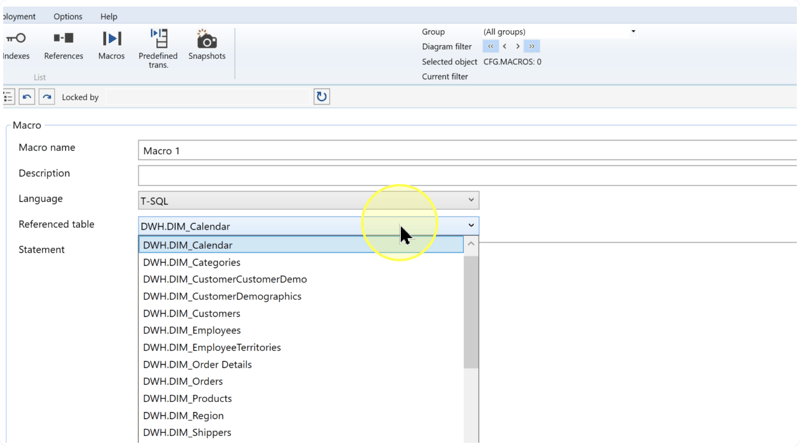Image resolution: width=800 pixels, height=446 pixels.
Task: Open the Options menu
Action: click(68, 16)
